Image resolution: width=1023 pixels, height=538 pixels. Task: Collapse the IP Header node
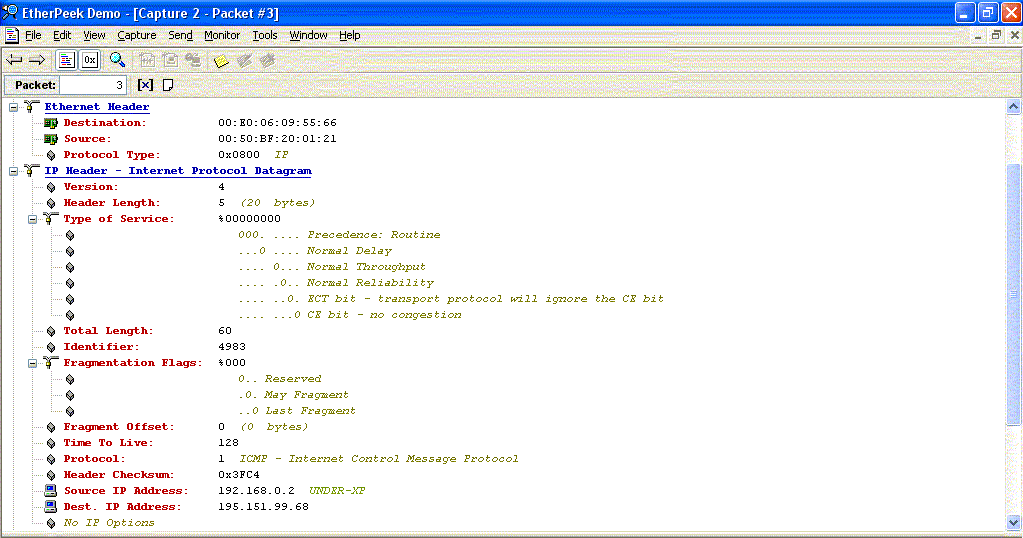coord(14,171)
